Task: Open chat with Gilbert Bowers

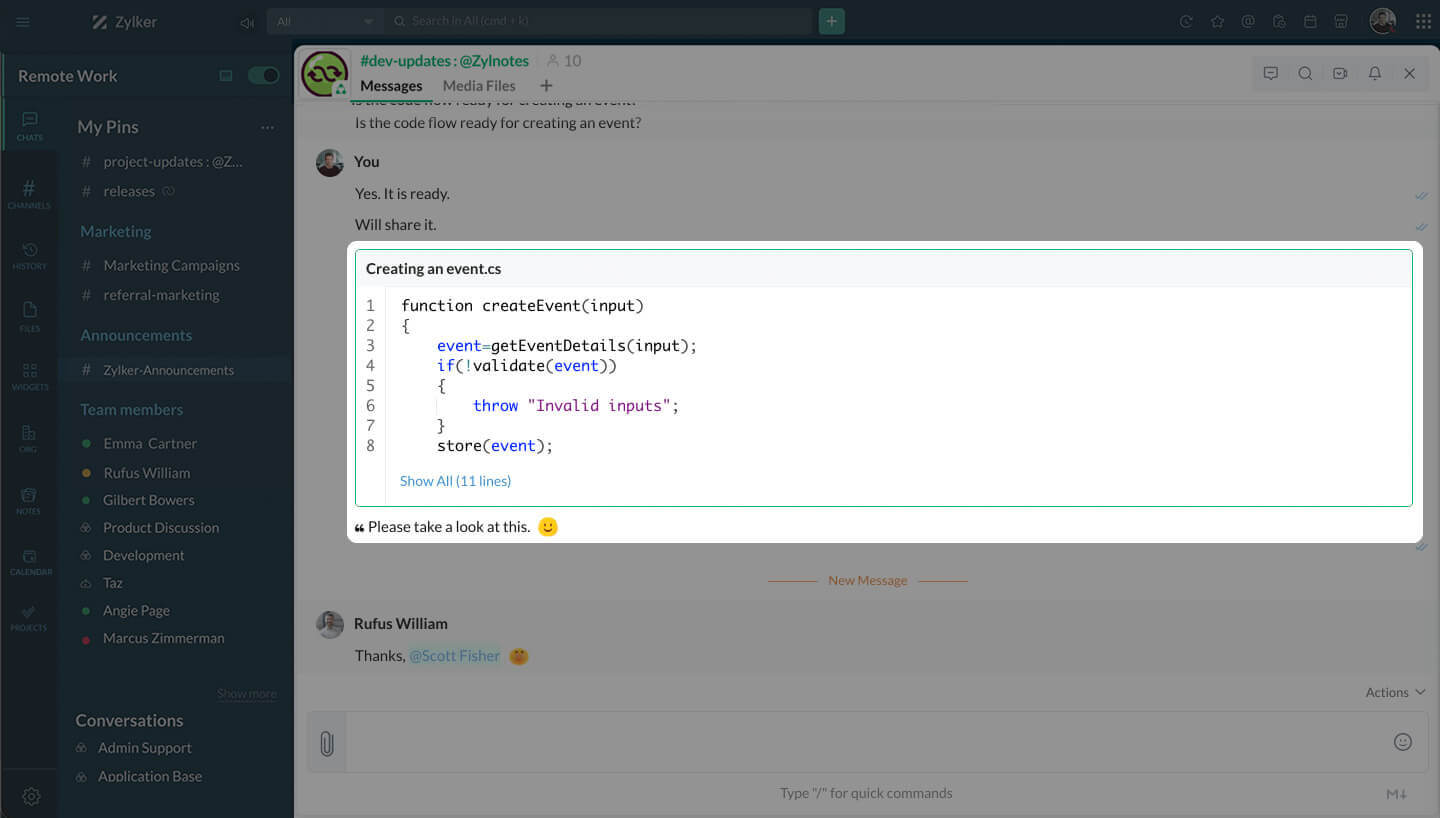Action: (148, 500)
